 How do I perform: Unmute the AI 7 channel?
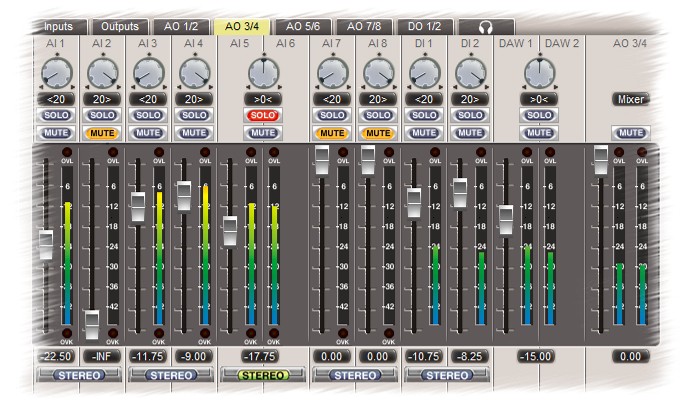[332, 133]
